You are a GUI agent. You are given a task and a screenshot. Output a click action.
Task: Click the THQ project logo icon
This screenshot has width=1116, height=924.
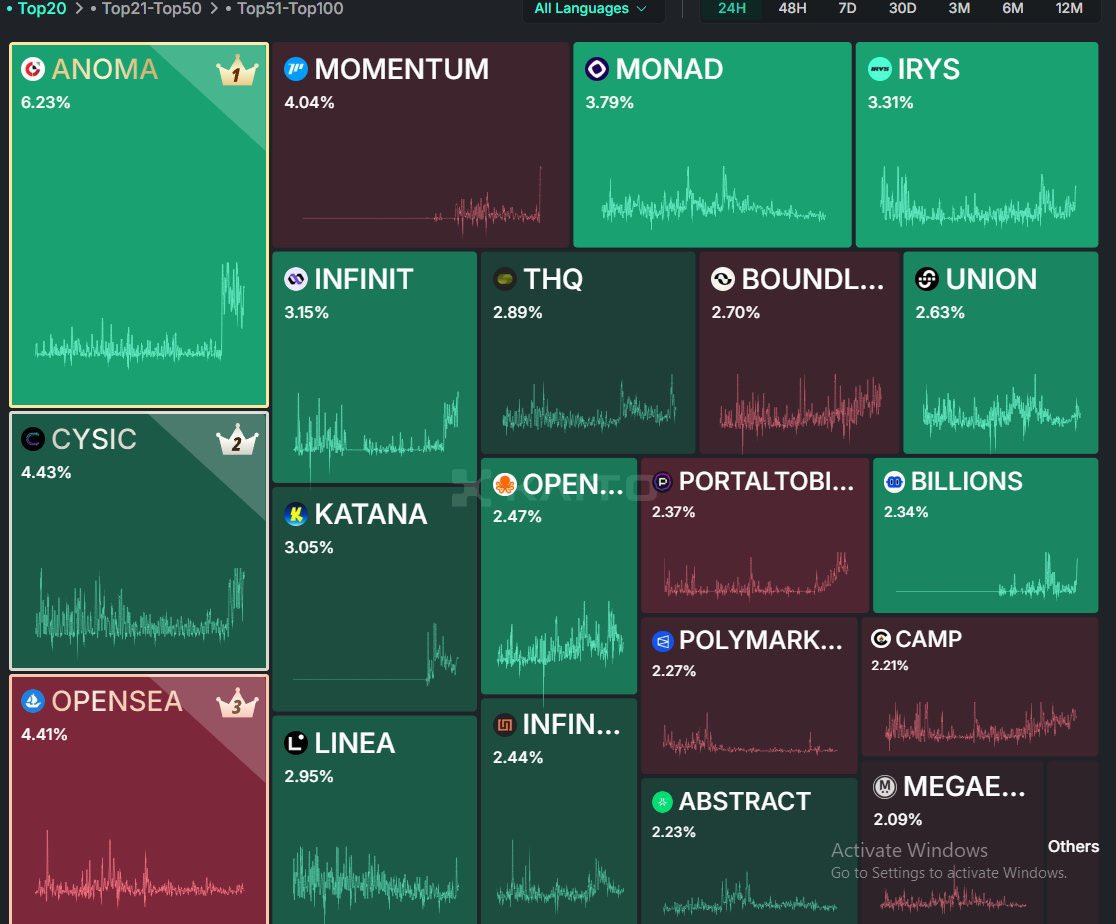click(x=505, y=279)
